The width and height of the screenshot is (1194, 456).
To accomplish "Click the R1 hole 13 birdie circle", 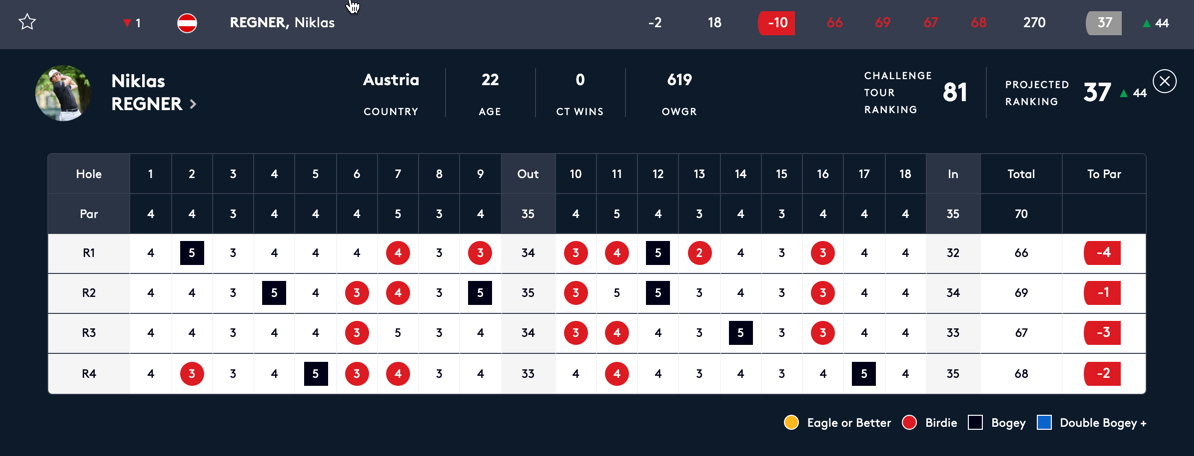I will [699, 253].
